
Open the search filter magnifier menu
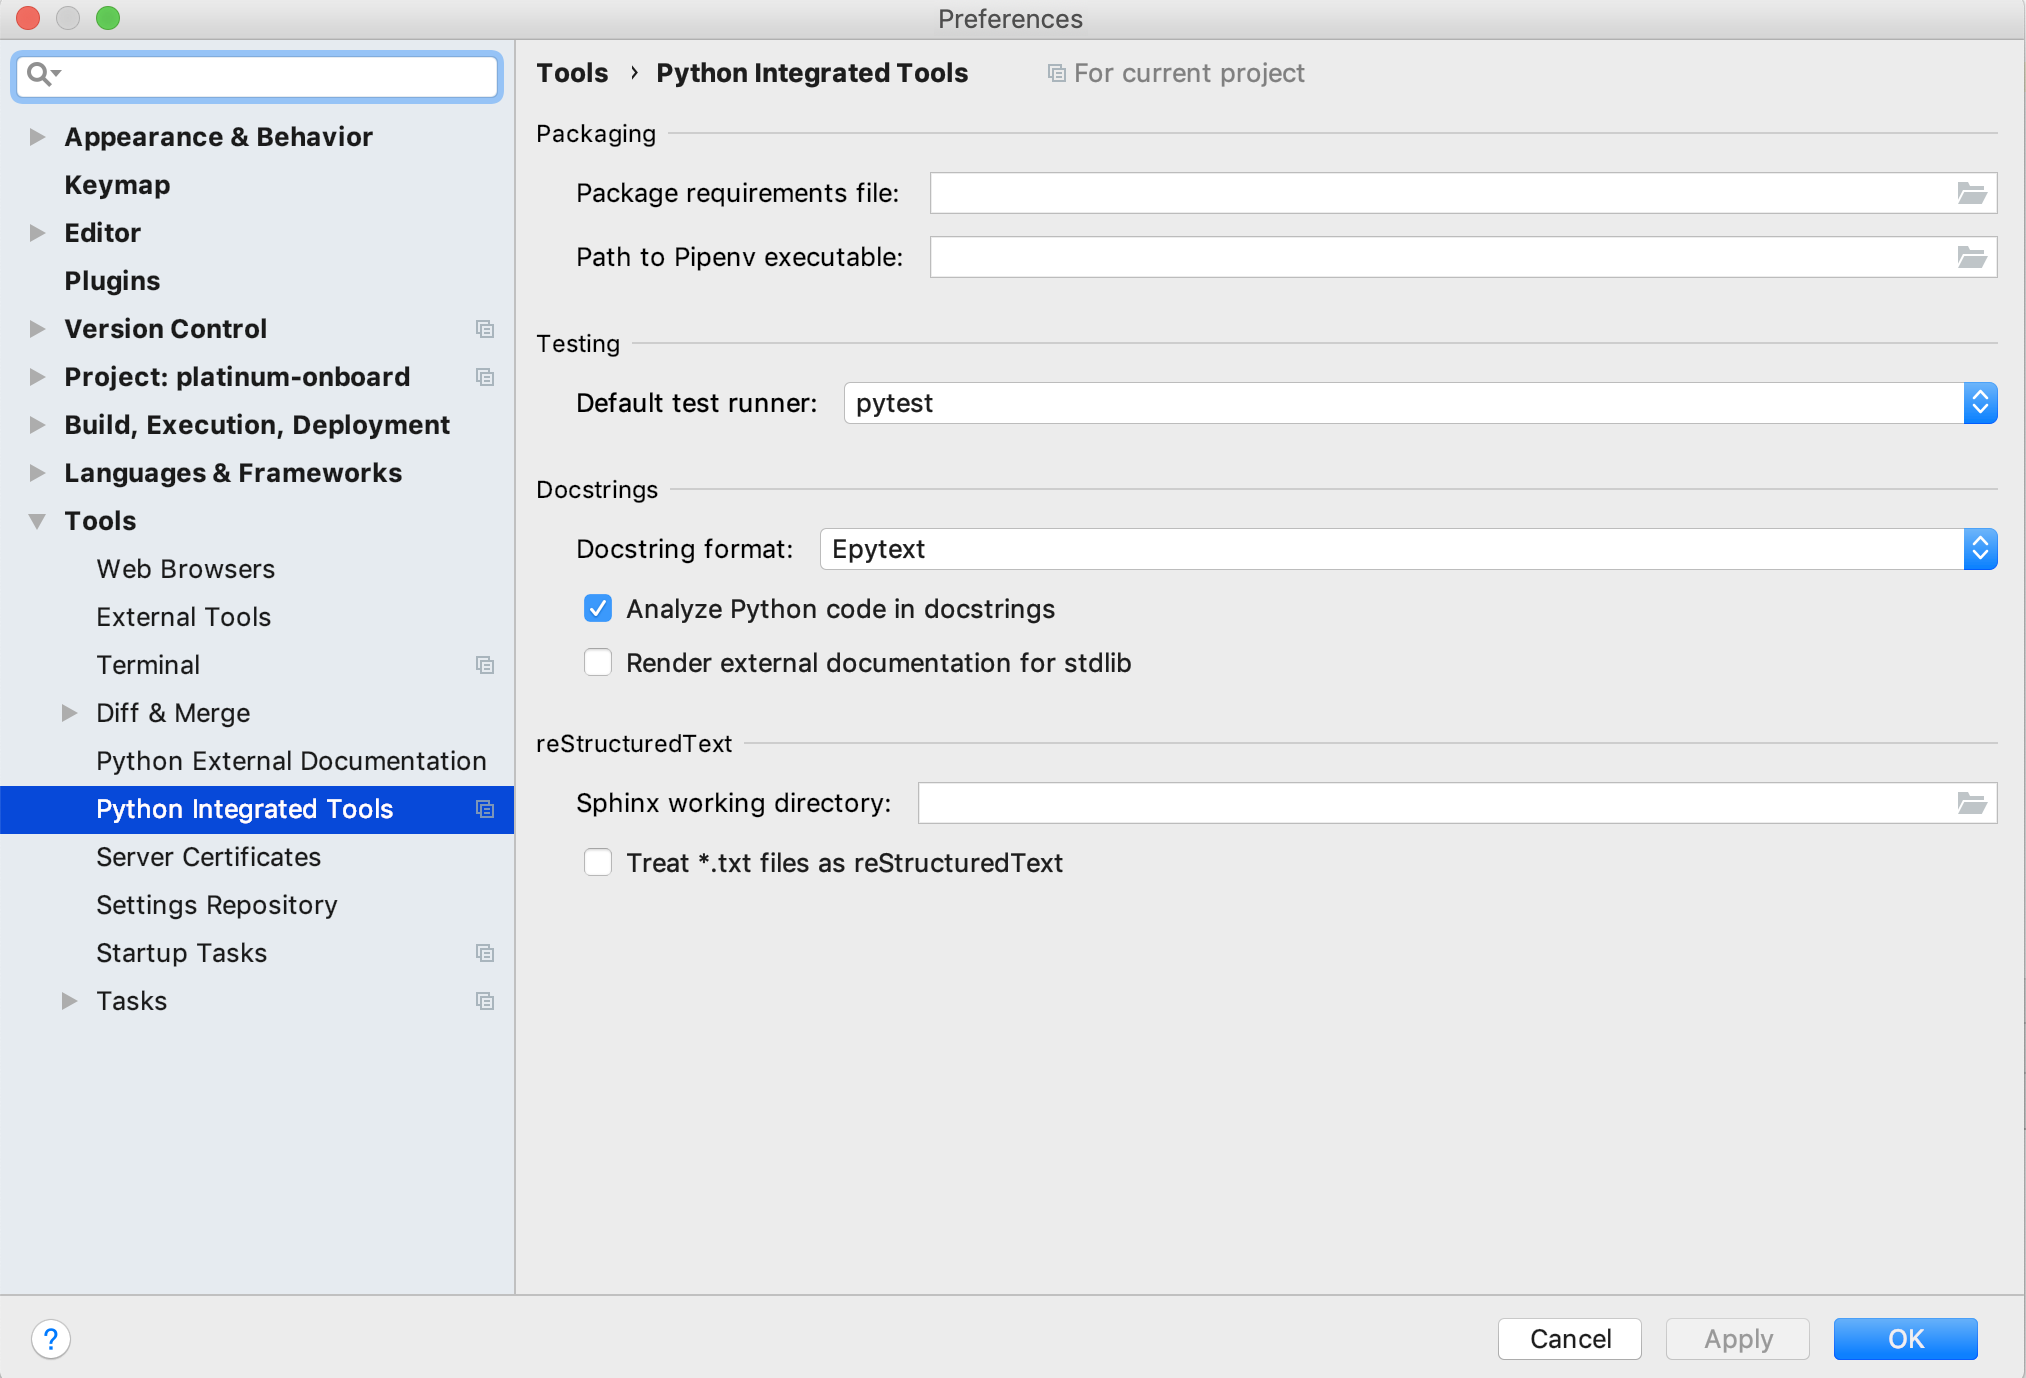click(44, 75)
